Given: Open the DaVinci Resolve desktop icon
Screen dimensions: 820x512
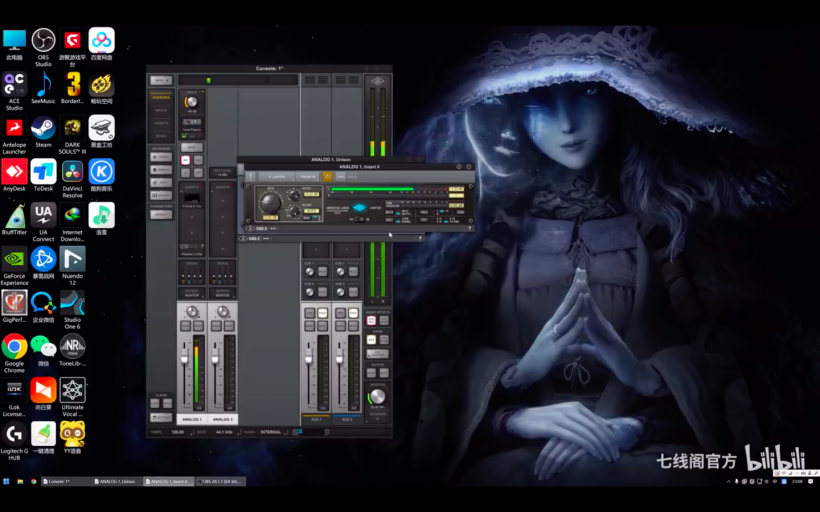Looking at the screenshot, I should (x=72, y=179).
